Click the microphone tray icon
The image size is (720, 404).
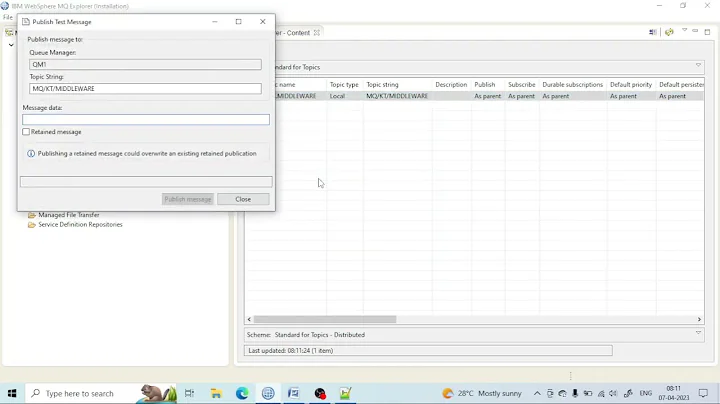[575, 393]
